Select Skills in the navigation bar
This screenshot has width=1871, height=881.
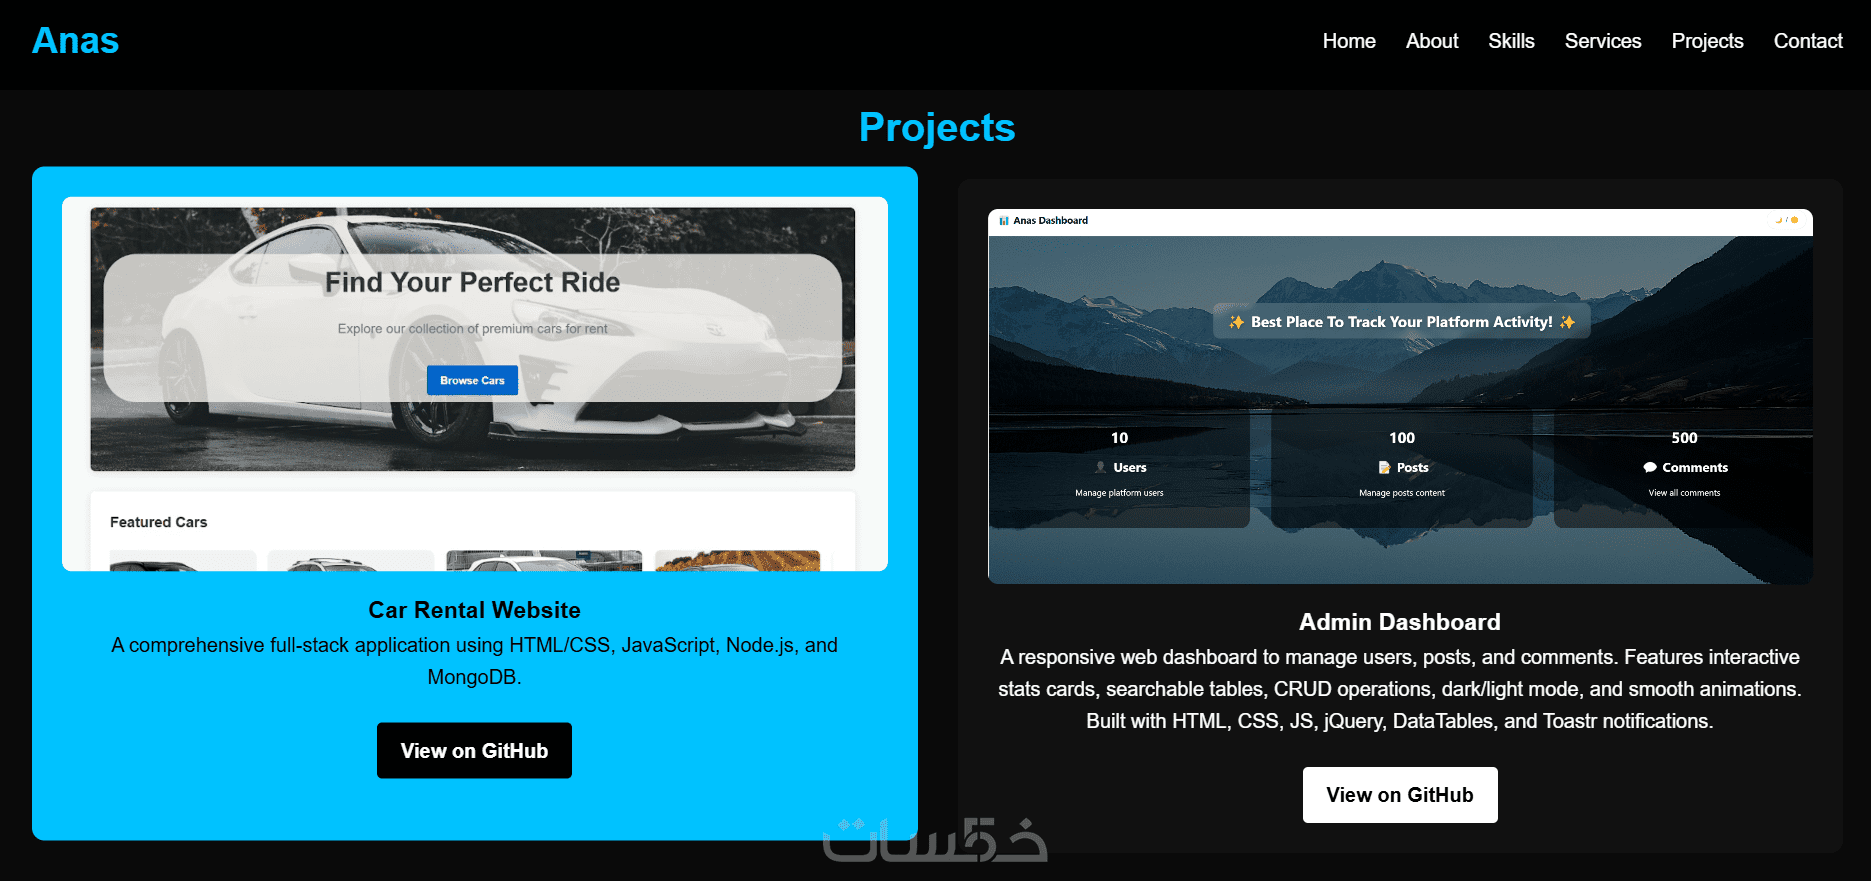click(x=1511, y=41)
